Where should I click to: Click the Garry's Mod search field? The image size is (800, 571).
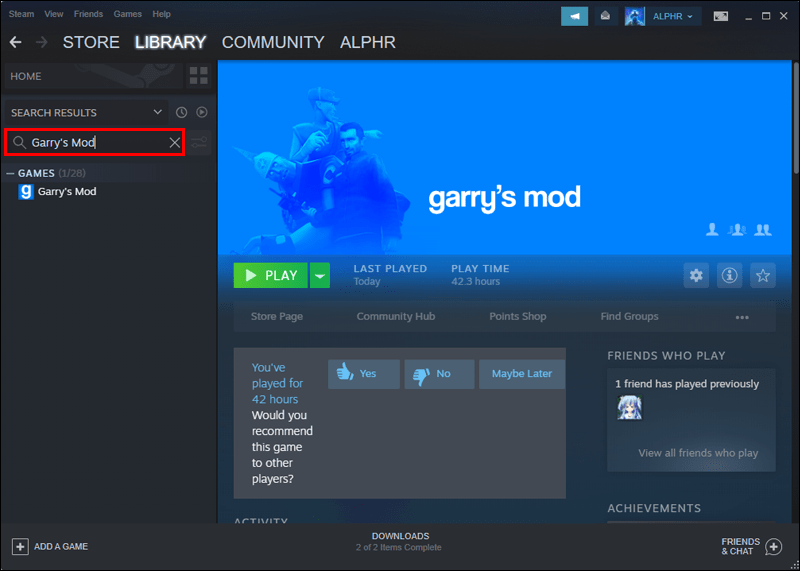pyautogui.click(x=94, y=142)
